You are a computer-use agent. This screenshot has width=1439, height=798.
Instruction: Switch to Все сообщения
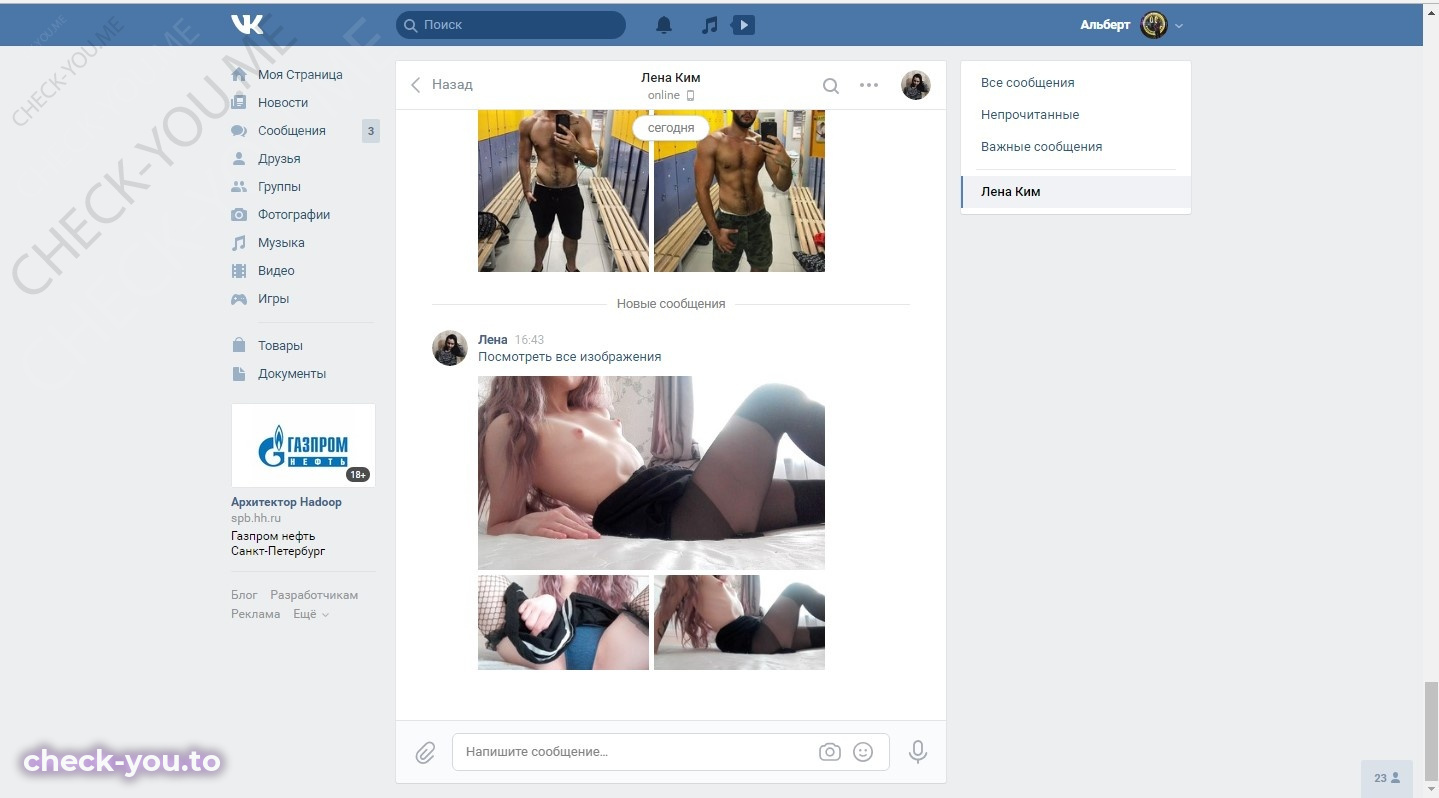[x=1028, y=83]
